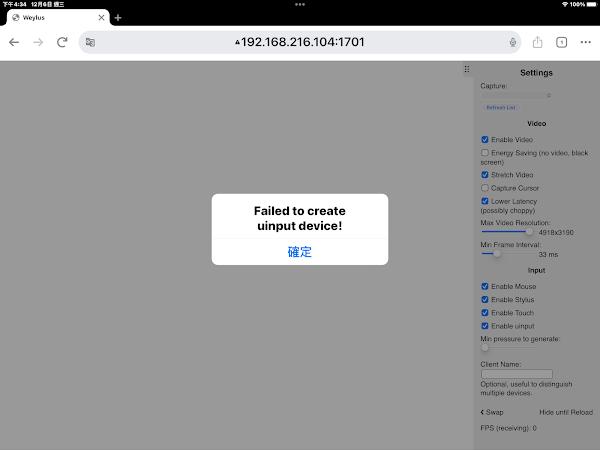Open the browser three-dot menu
This screenshot has height=450, width=600.
(x=585, y=42)
